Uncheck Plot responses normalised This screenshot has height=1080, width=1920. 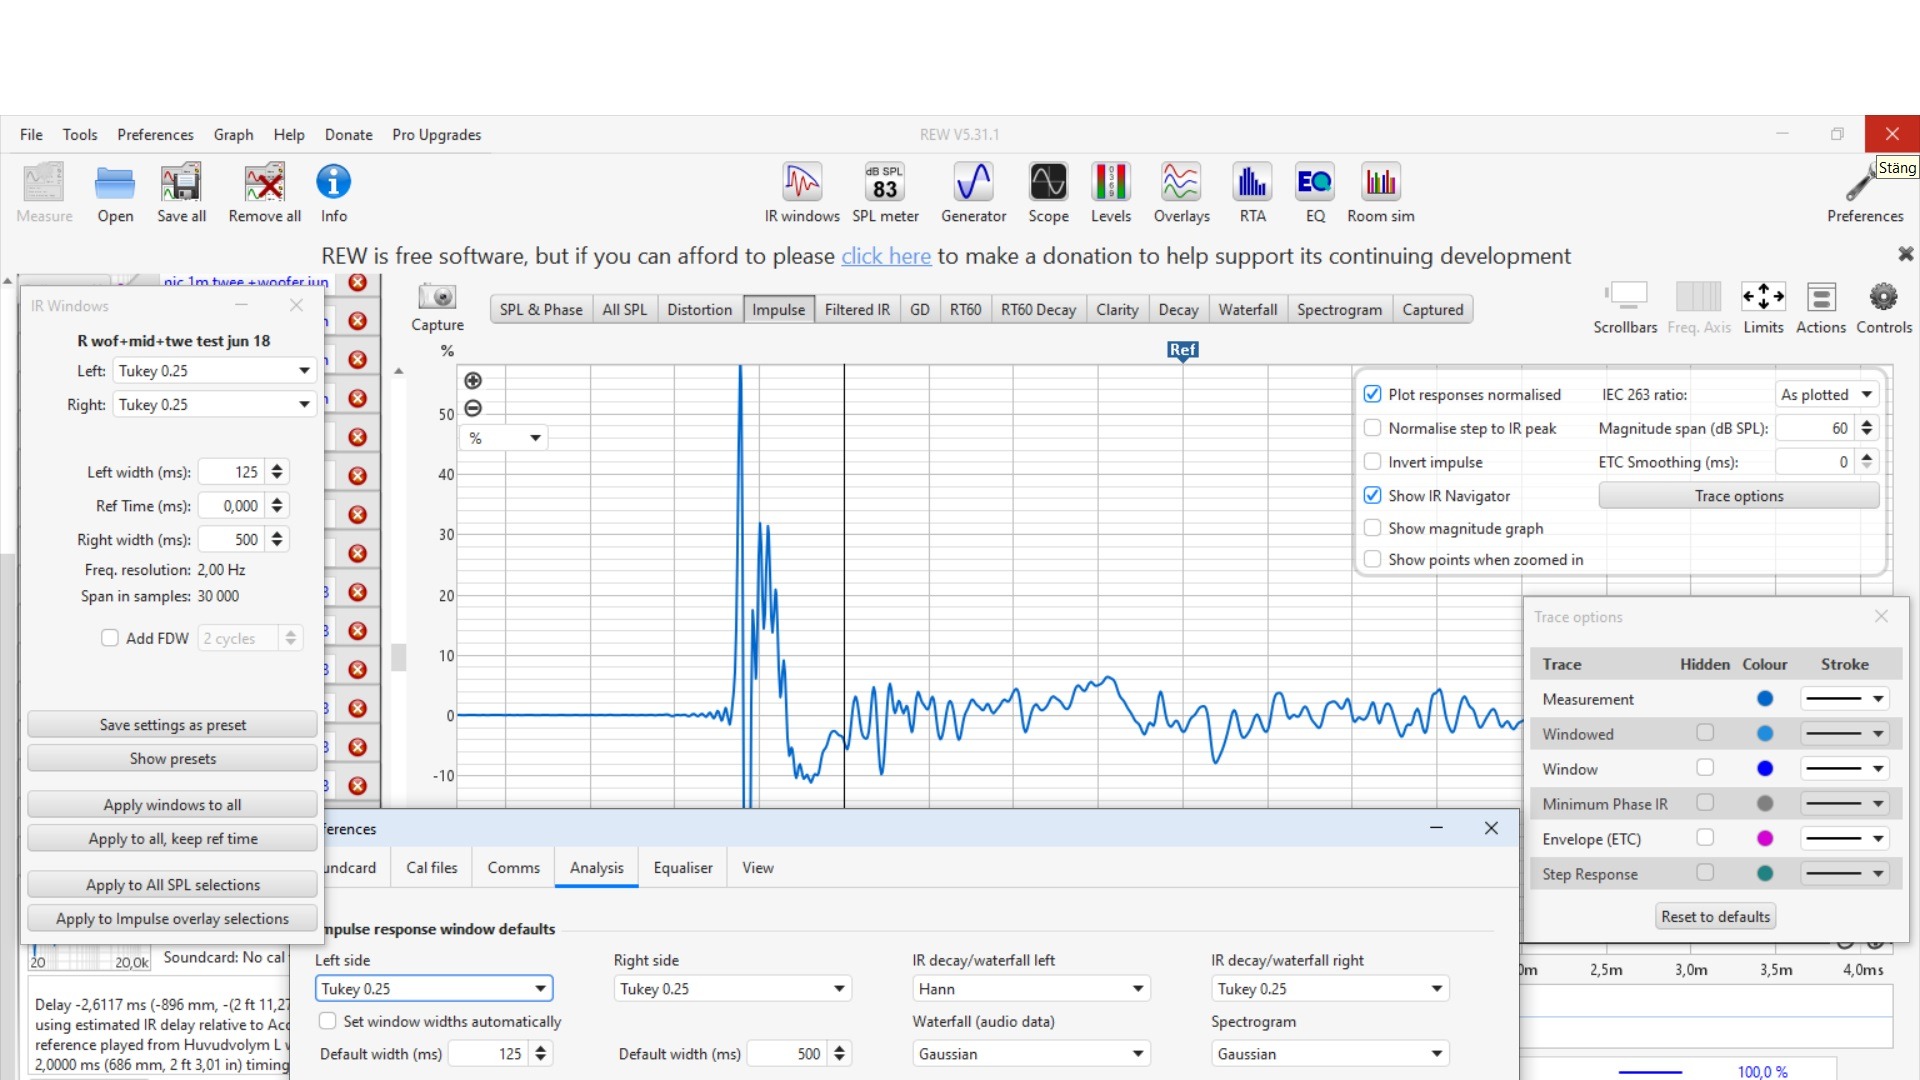click(x=1373, y=394)
